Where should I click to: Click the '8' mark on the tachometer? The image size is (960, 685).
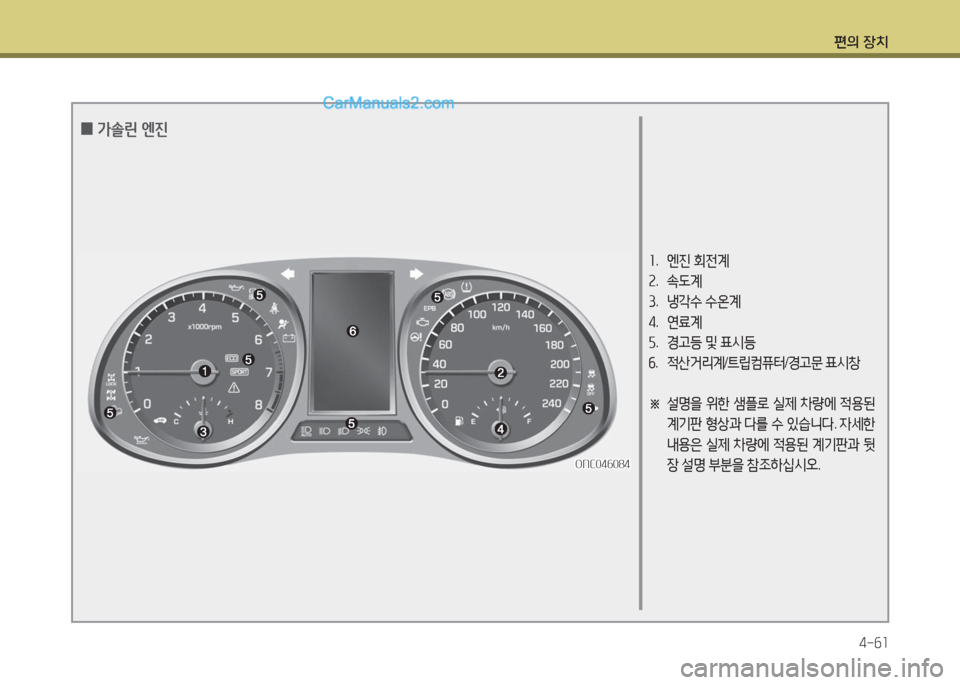(x=258, y=405)
